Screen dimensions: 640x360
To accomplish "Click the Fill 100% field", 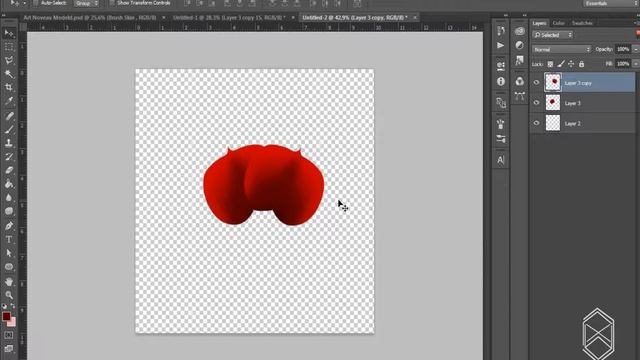I will pos(623,64).
